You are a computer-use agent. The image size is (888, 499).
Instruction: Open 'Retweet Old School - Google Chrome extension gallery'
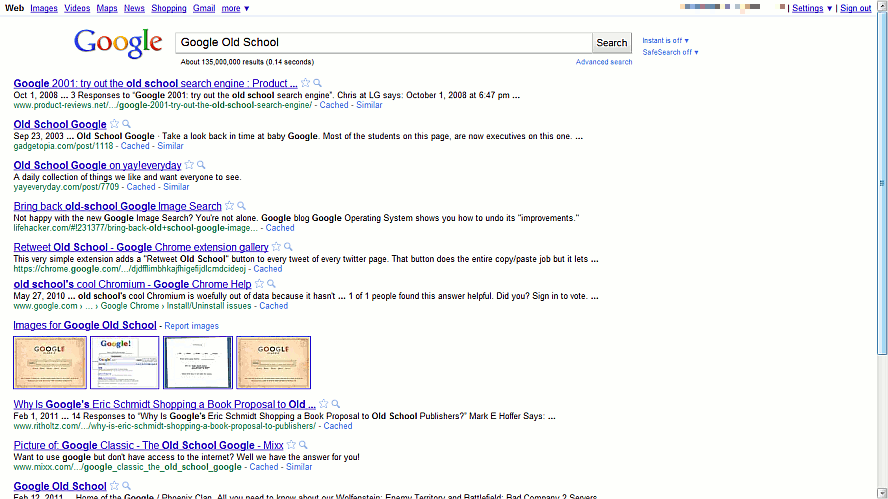tap(141, 247)
